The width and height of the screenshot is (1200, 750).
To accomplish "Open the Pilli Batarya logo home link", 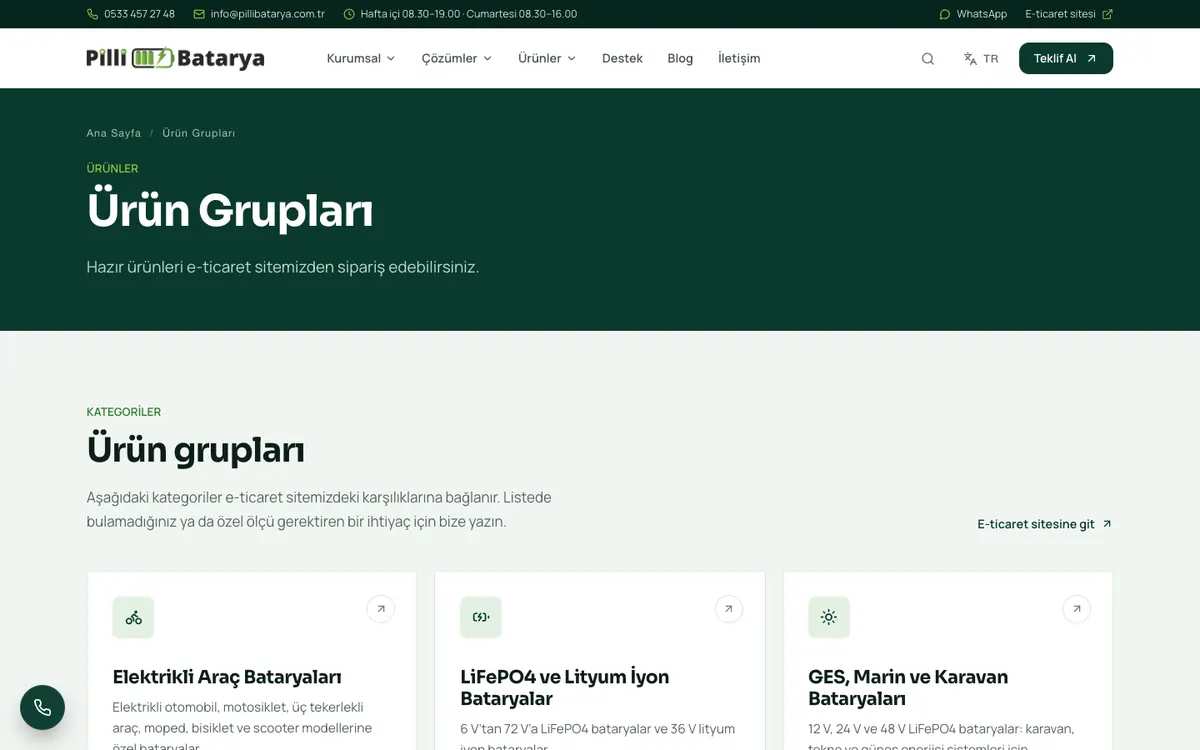I will [176, 58].
